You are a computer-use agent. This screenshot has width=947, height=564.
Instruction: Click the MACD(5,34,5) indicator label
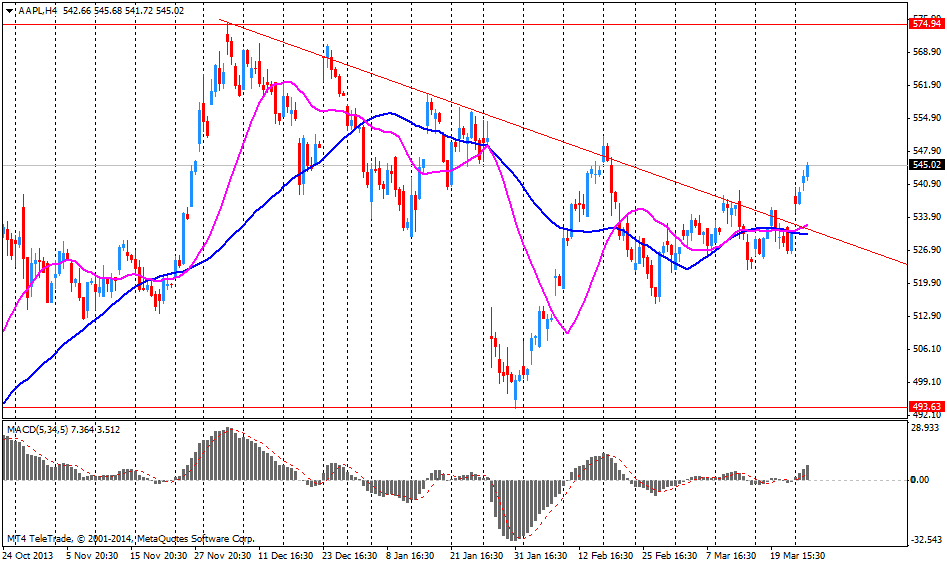coord(37,430)
